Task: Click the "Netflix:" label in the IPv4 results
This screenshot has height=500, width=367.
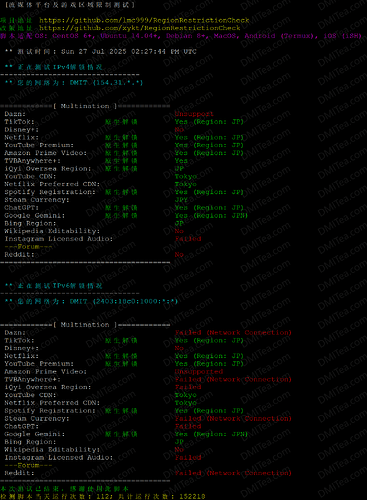Action: (x=21, y=137)
